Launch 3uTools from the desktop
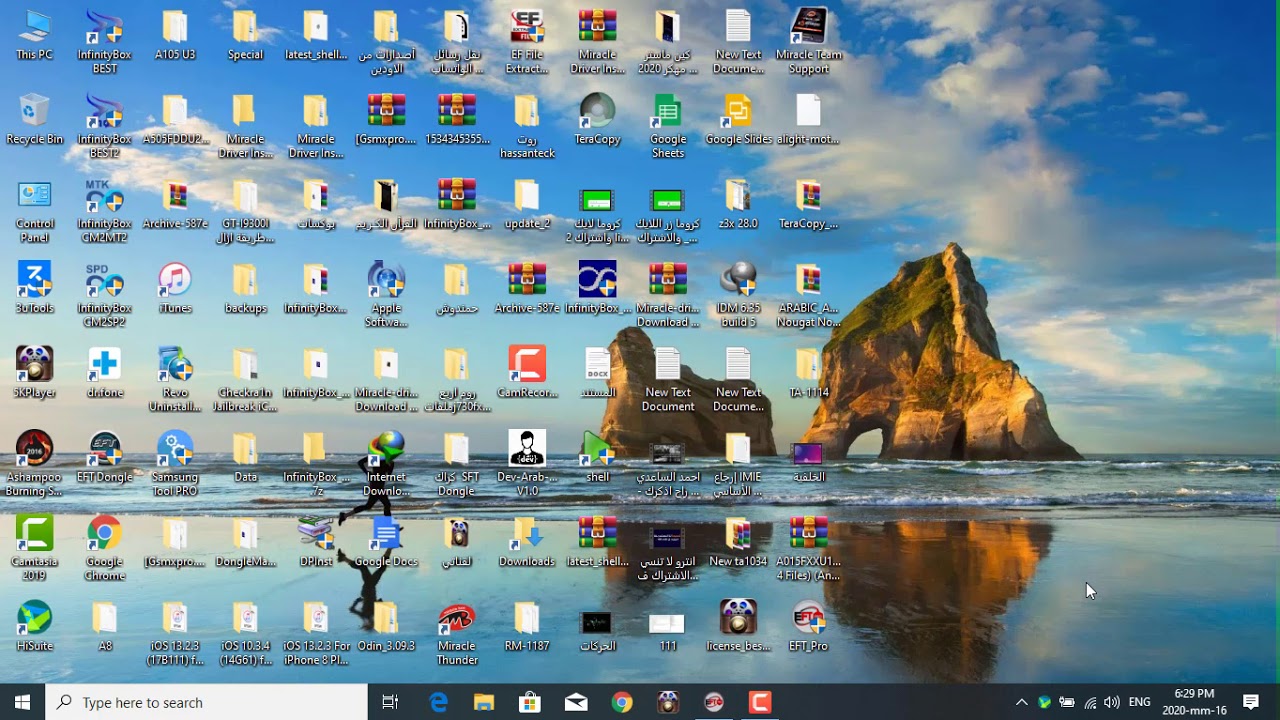This screenshot has height=720, width=1280. [34, 288]
